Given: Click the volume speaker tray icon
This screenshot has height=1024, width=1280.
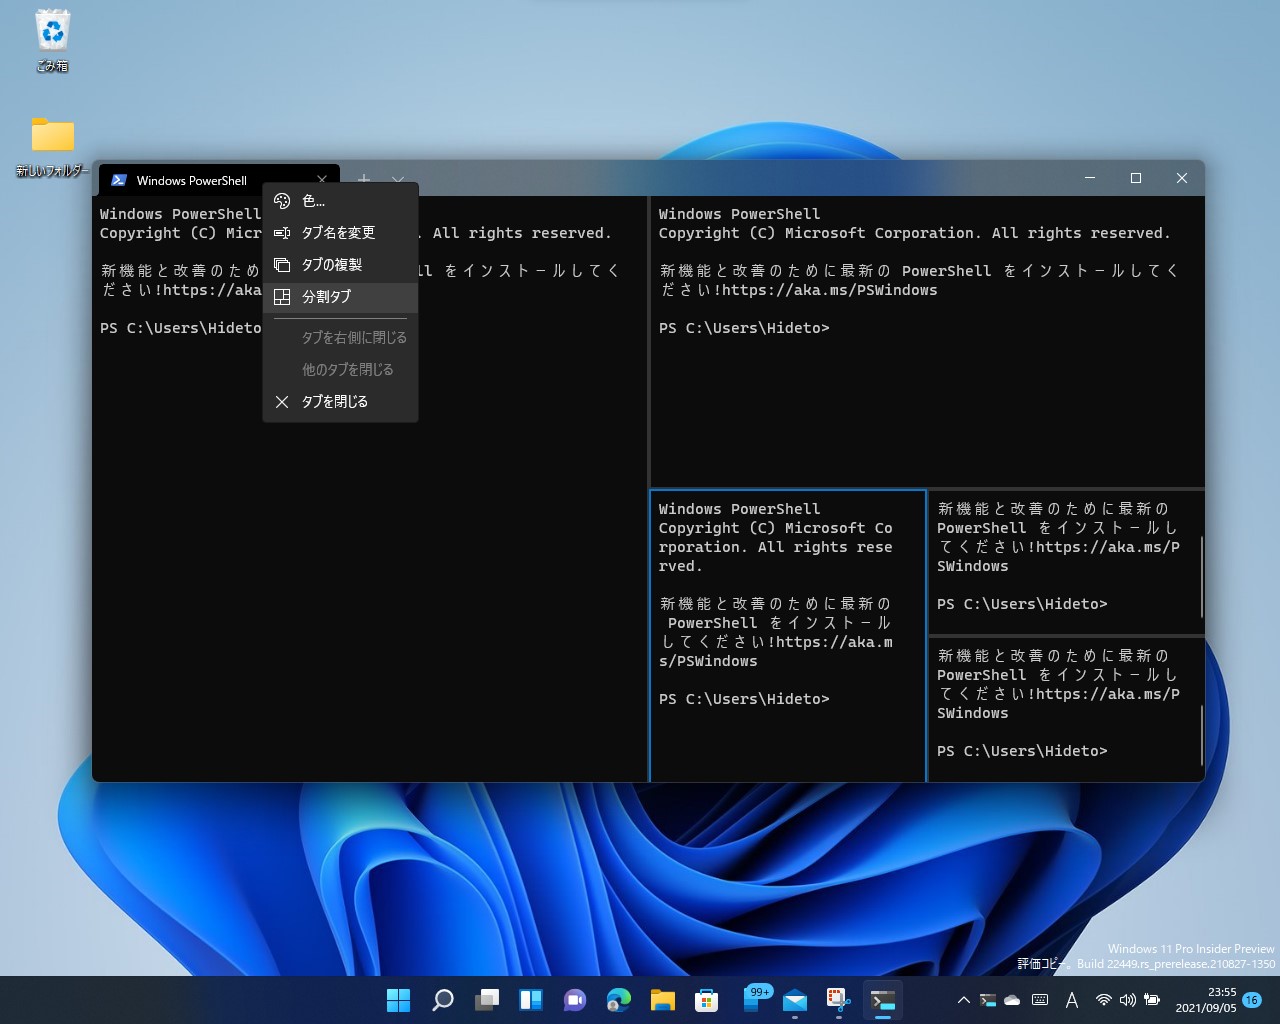Looking at the screenshot, I should [x=1128, y=1000].
